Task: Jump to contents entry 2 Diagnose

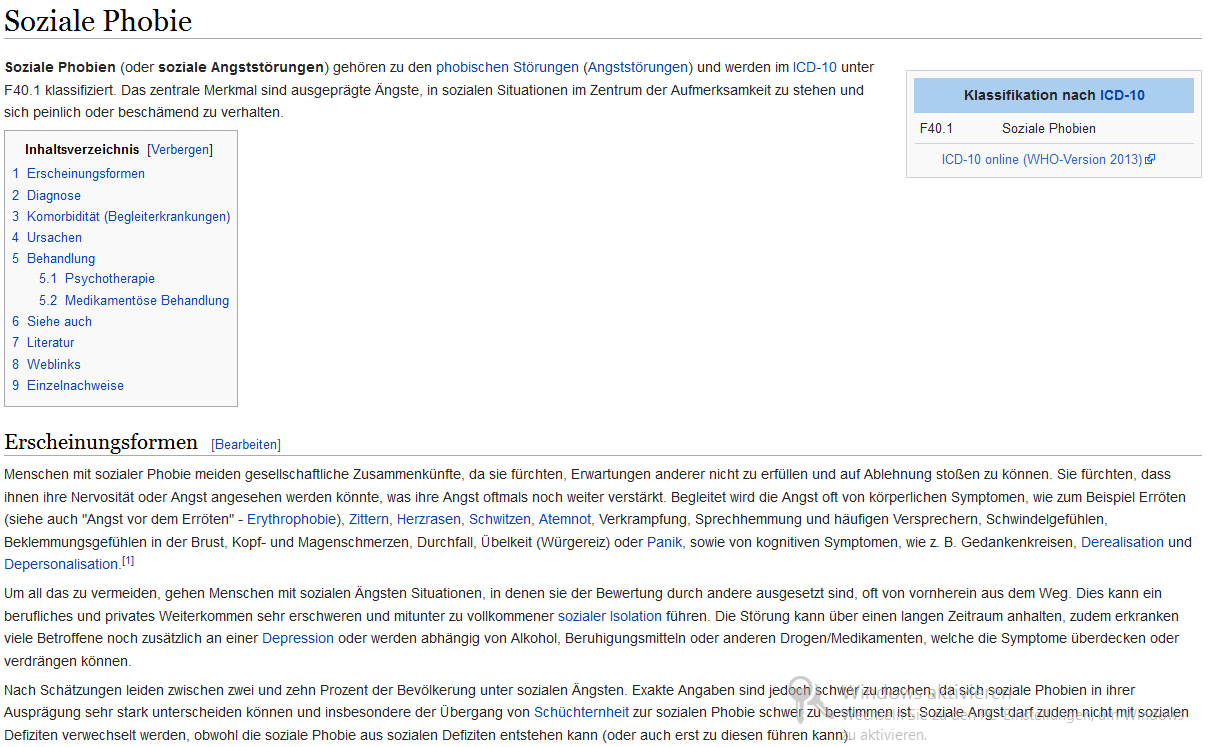Action: coord(46,195)
